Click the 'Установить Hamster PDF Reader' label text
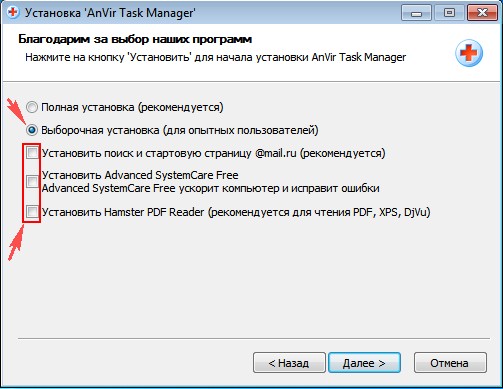This screenshot has height=389, width=503. [x=123, y=212]
